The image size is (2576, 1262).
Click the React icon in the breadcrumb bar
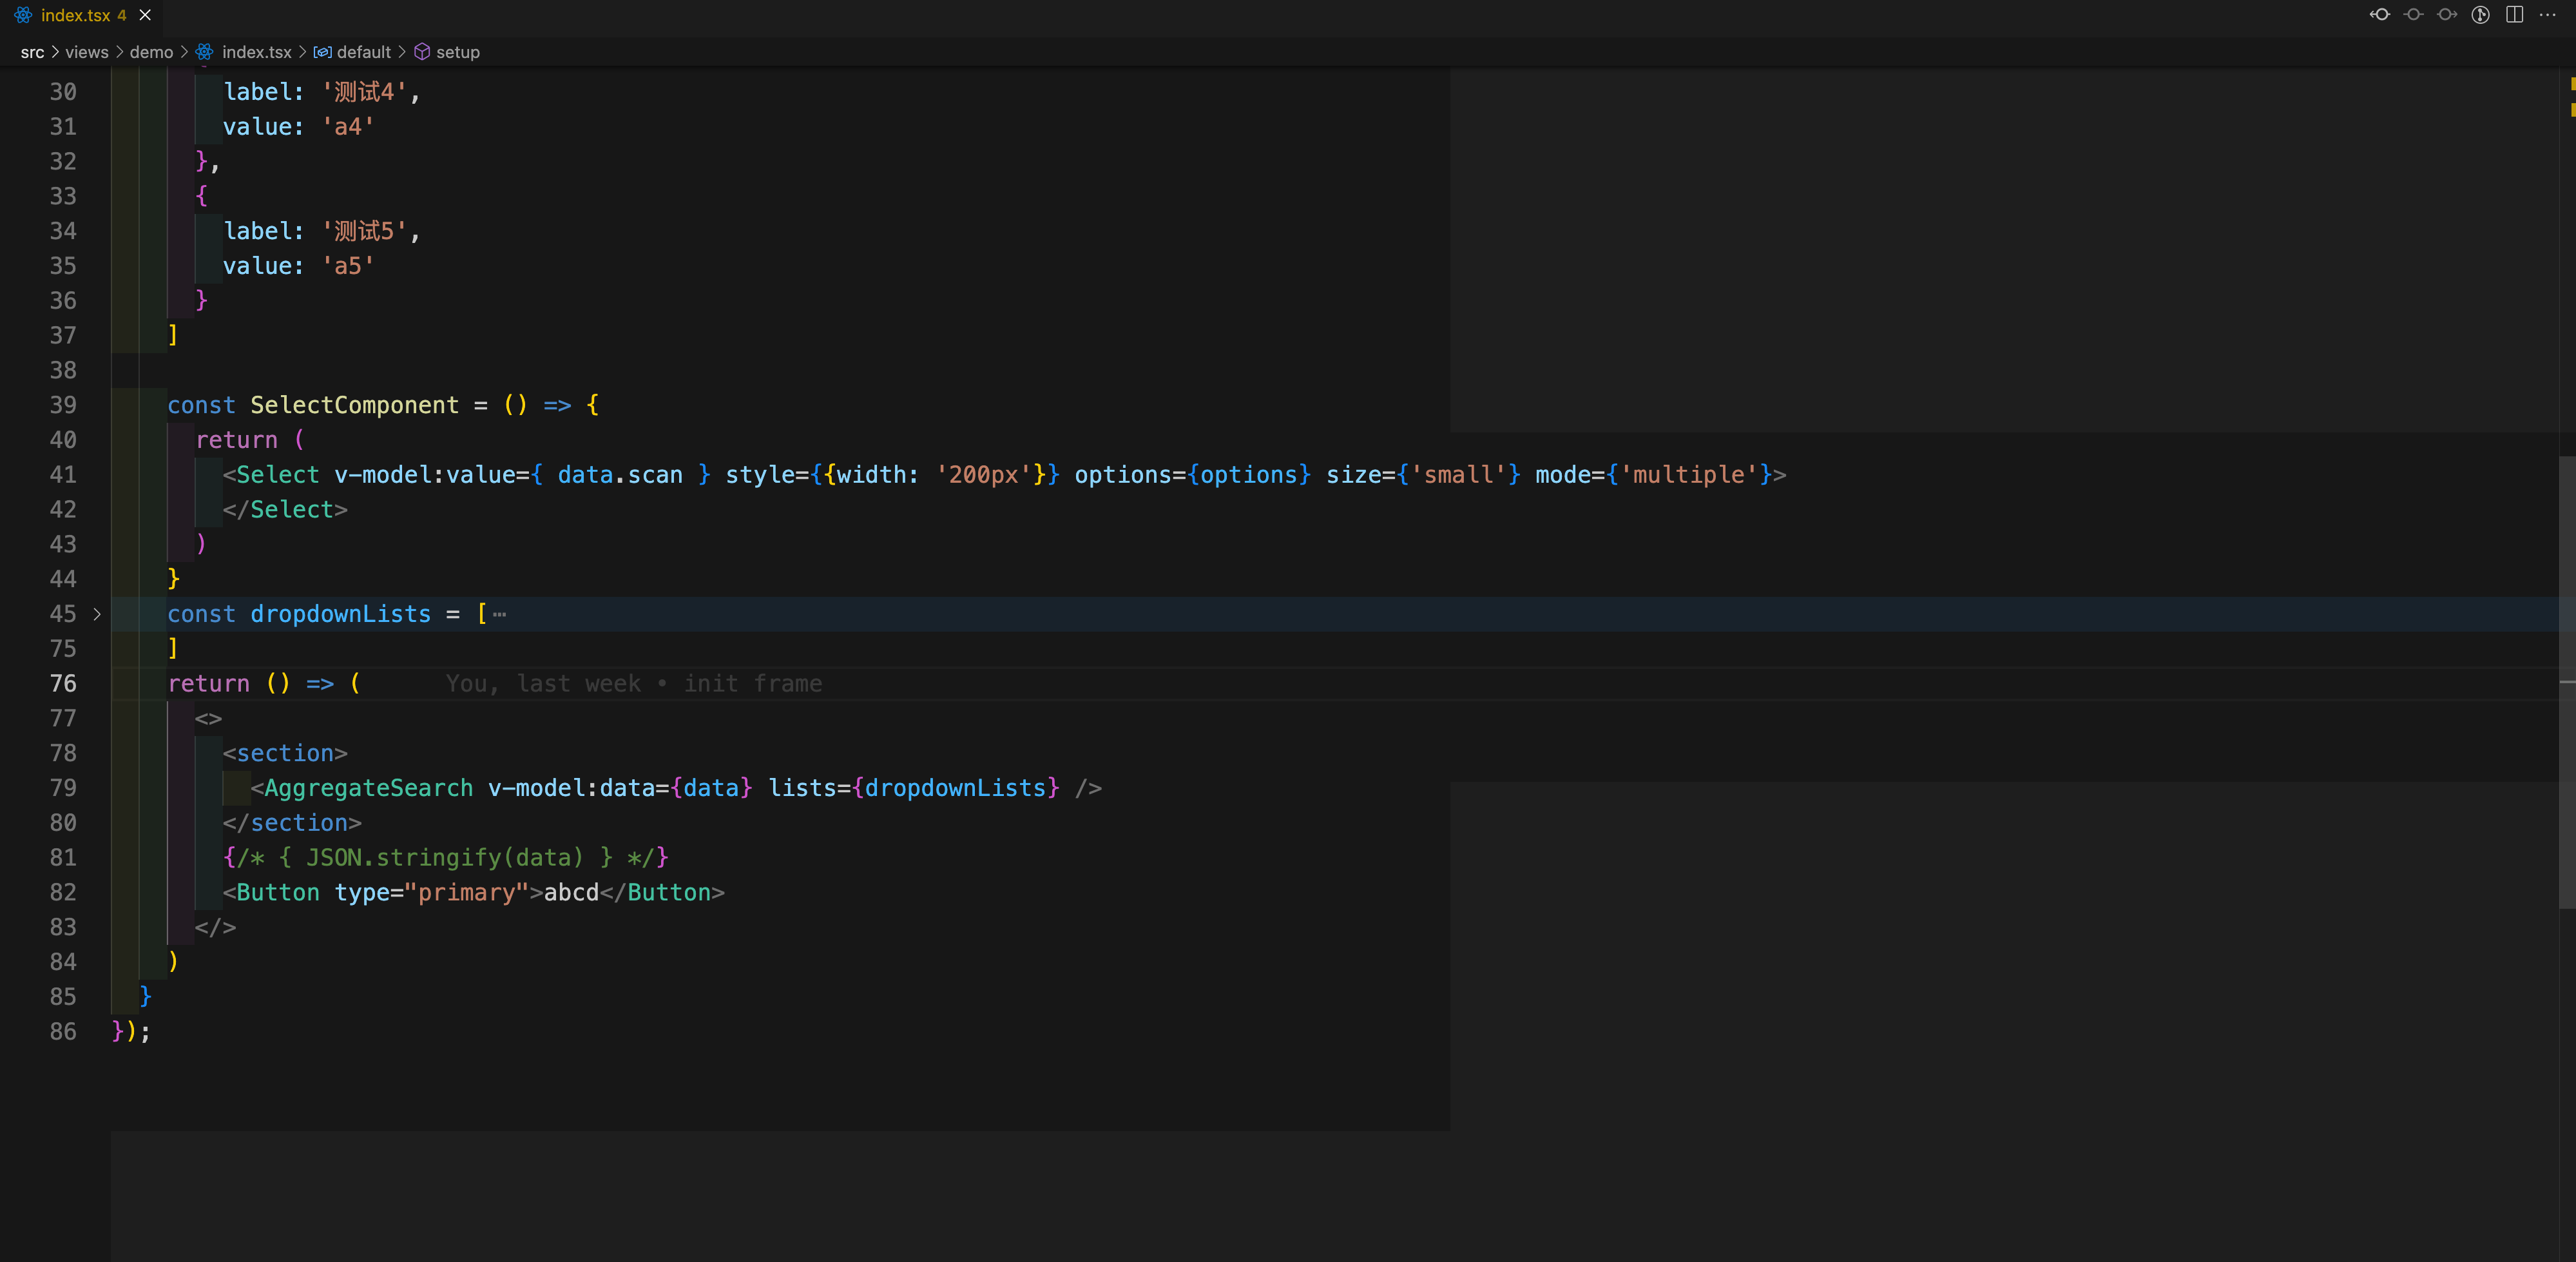pos(206,52)
